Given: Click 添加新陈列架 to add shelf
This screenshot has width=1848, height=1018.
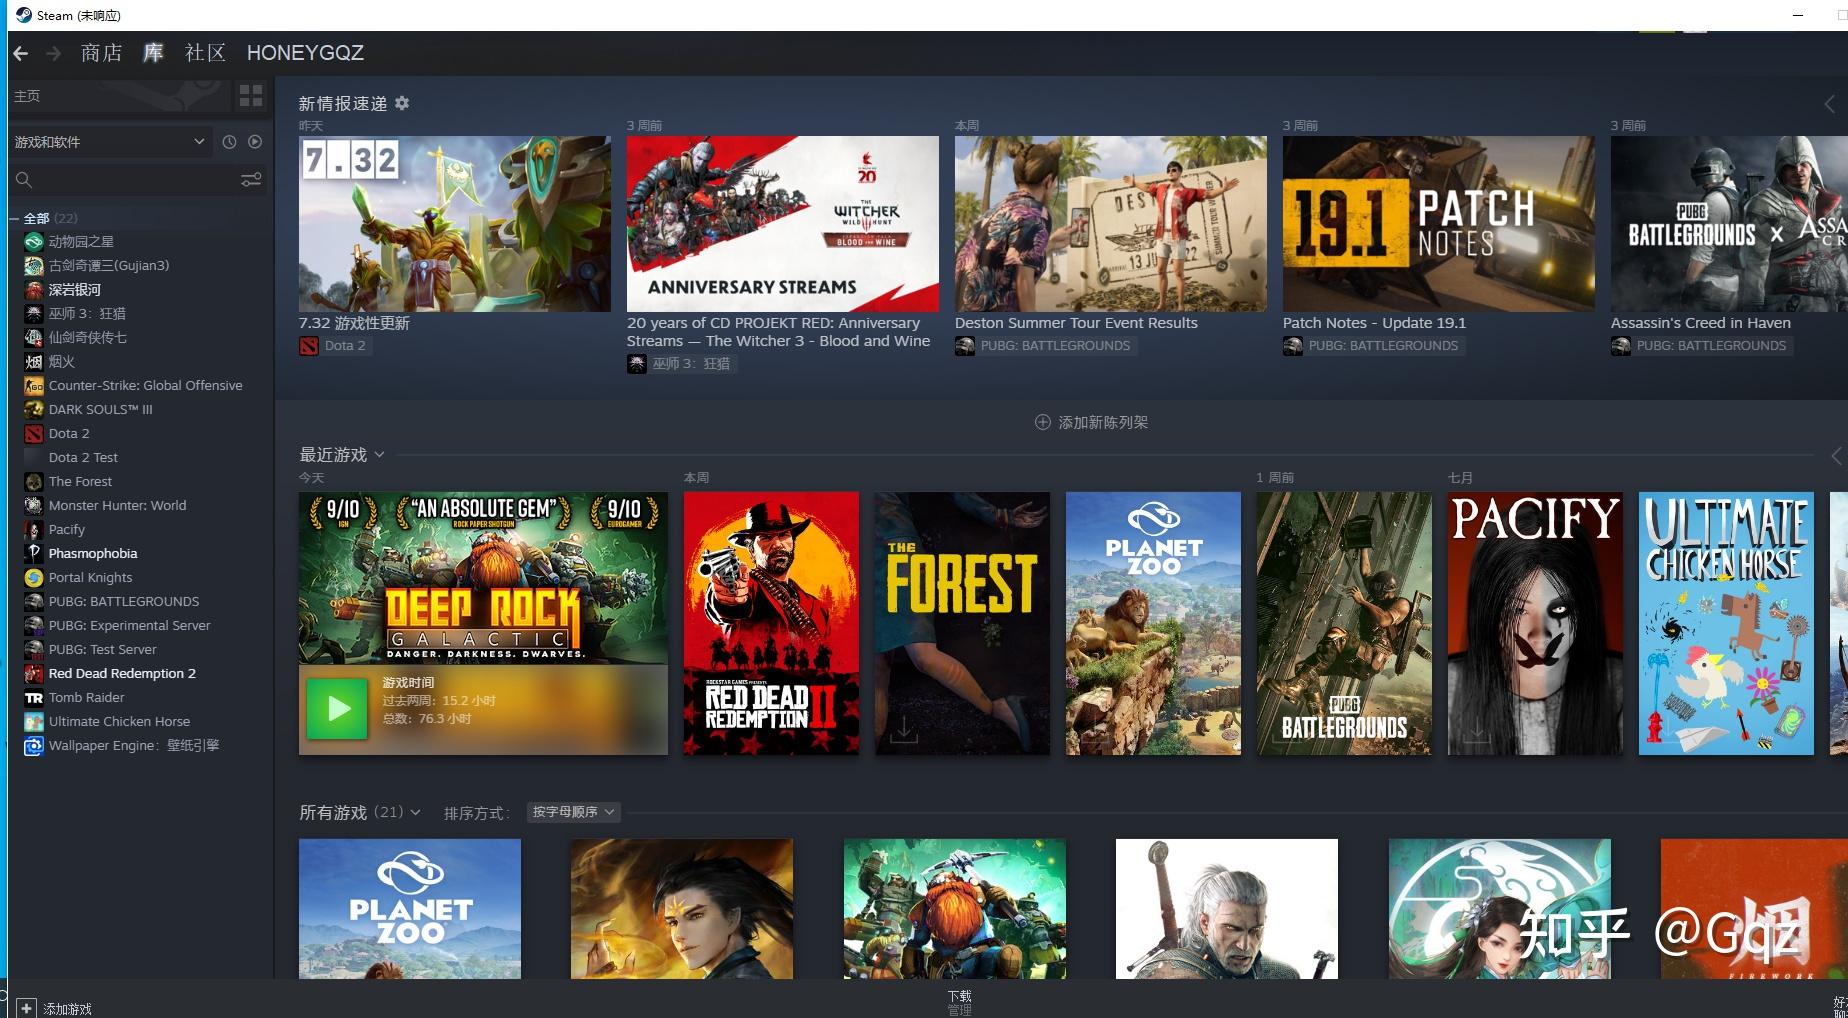Looking at the screenshot, I should [1091, 422].
